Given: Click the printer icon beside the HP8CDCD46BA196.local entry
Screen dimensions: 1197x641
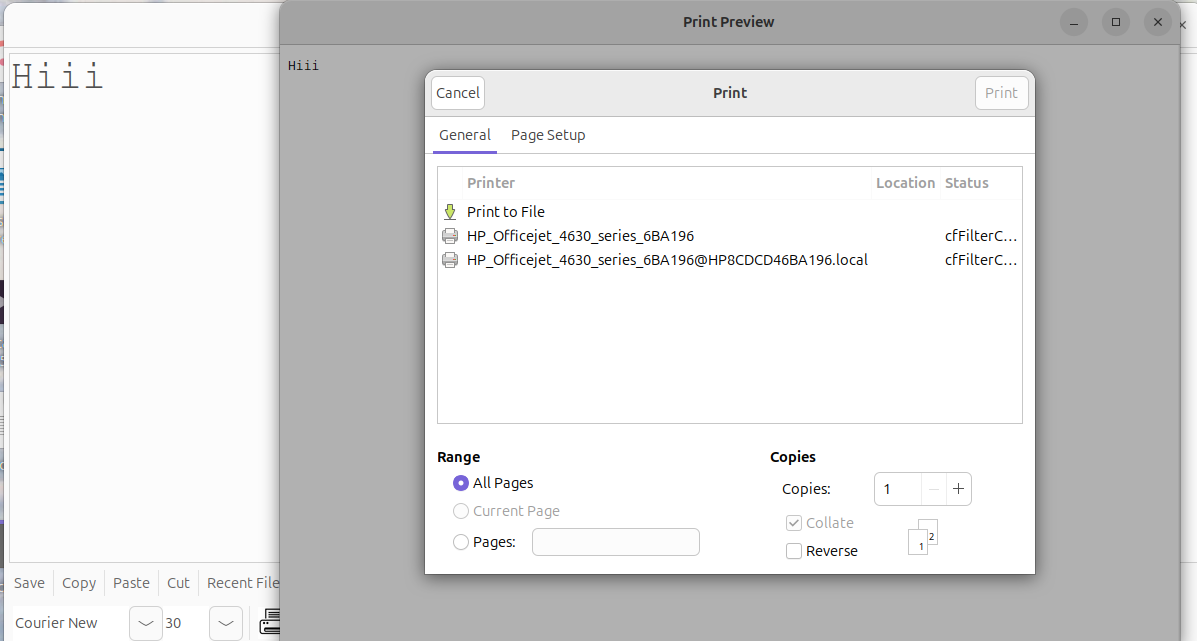Looking at the screenshot, I should (x=450, y=260).
